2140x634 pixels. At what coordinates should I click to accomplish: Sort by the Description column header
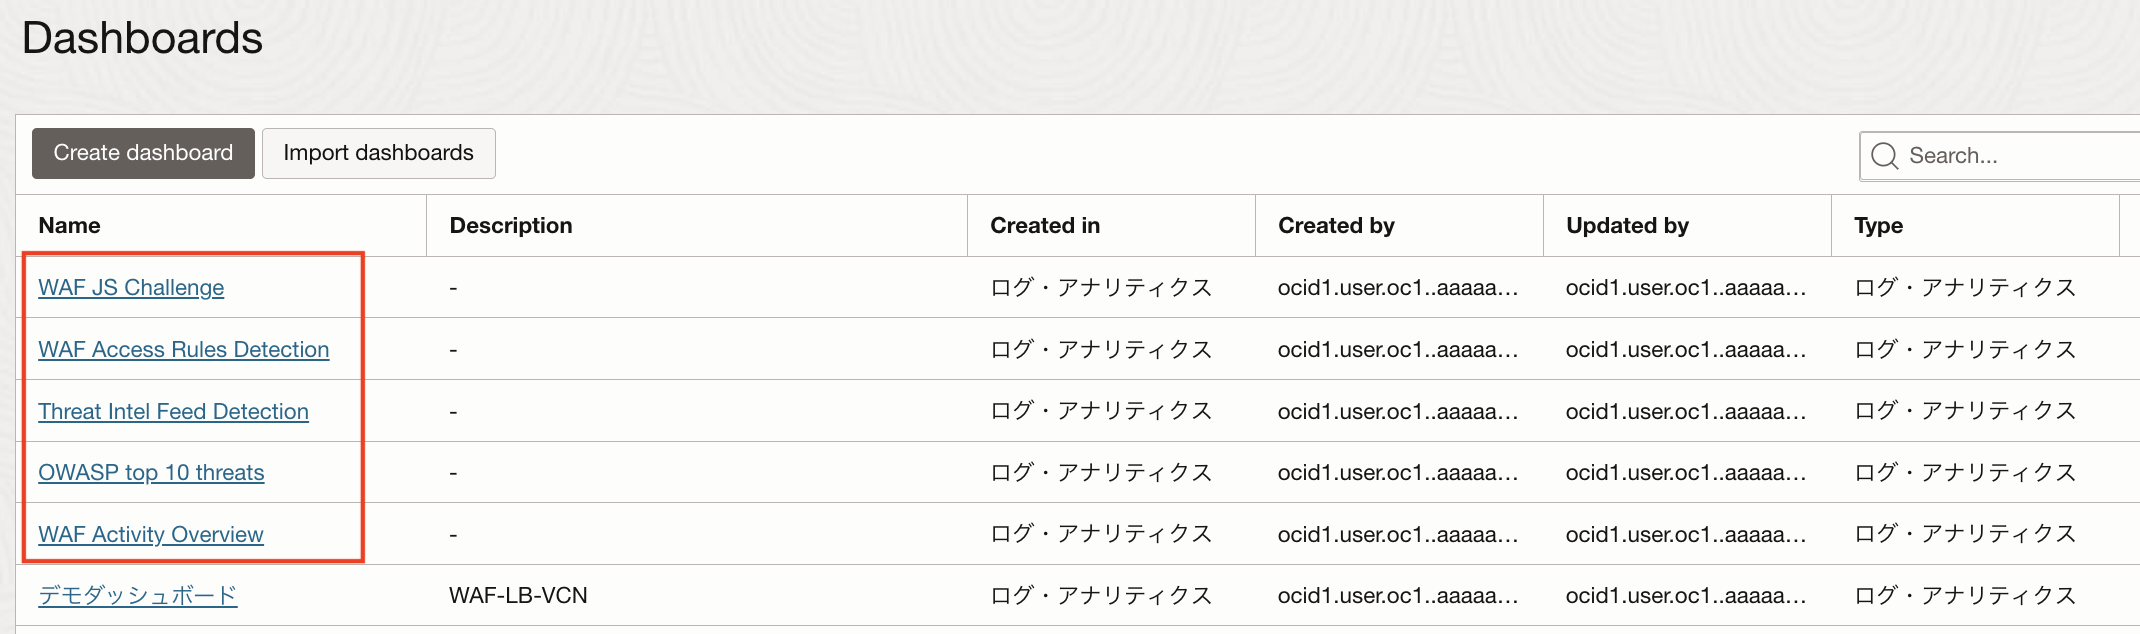[510, 226]
